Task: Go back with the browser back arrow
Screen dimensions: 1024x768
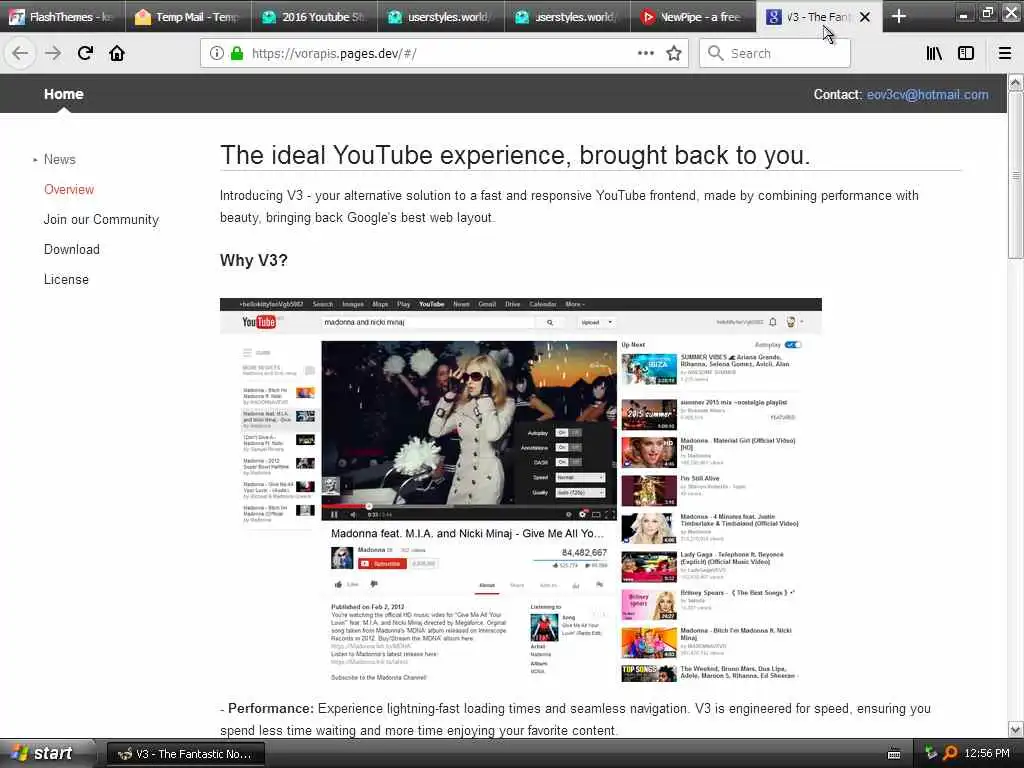Action: pos(20,53)
